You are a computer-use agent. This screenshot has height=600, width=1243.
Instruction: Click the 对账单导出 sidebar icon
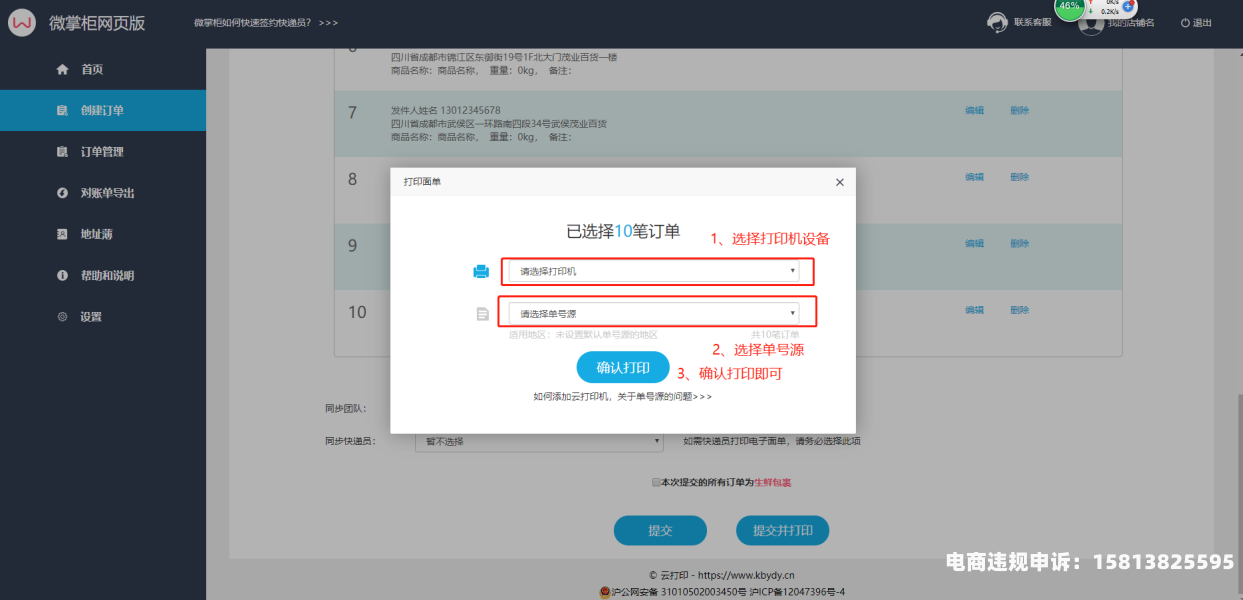click(62, 193)
